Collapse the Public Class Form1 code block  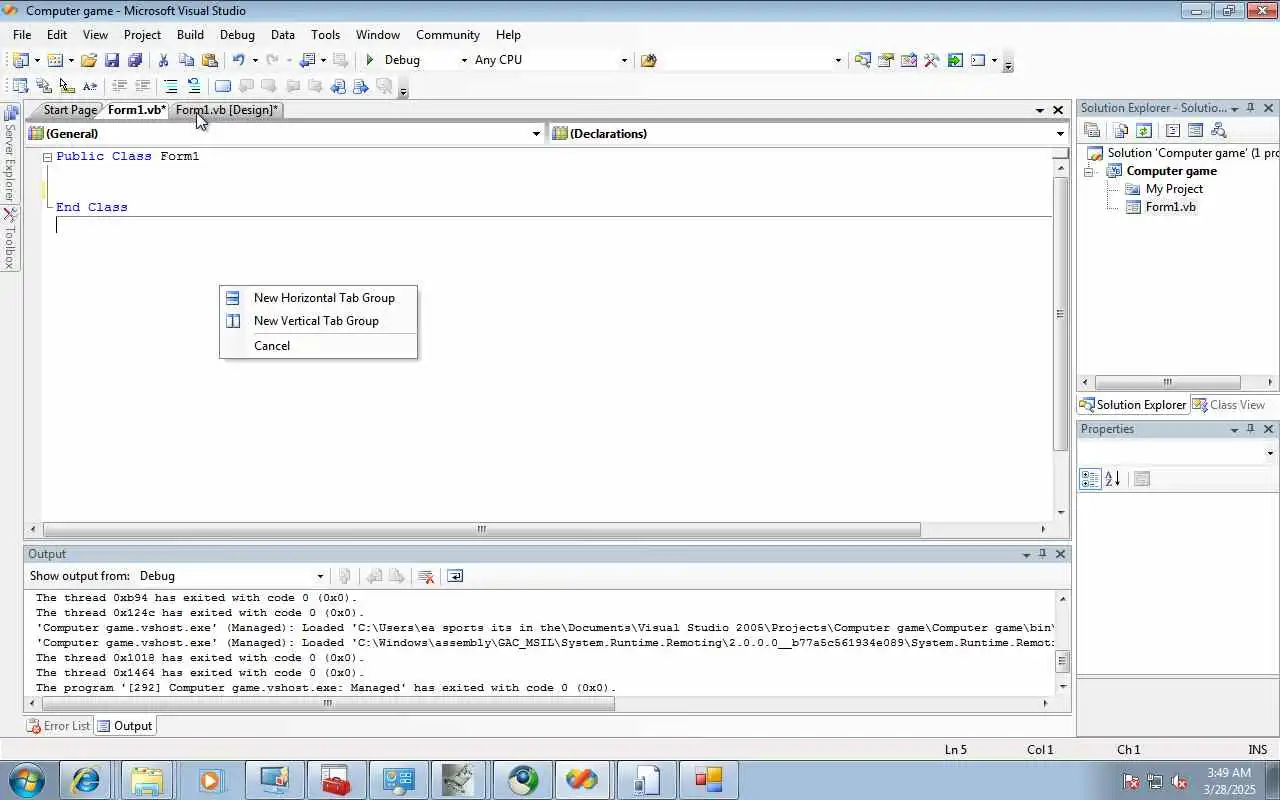pyautogui.click(x=47, y=157)
